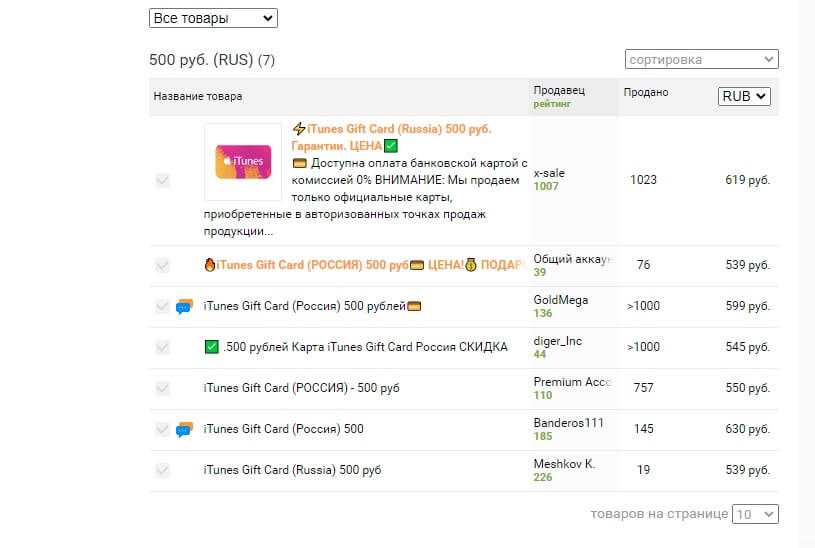The height and width of the screenshot is (548, 815).
Task: Click the lightning bolt icon in the x-sale listing title
Action: pos(298,129)
